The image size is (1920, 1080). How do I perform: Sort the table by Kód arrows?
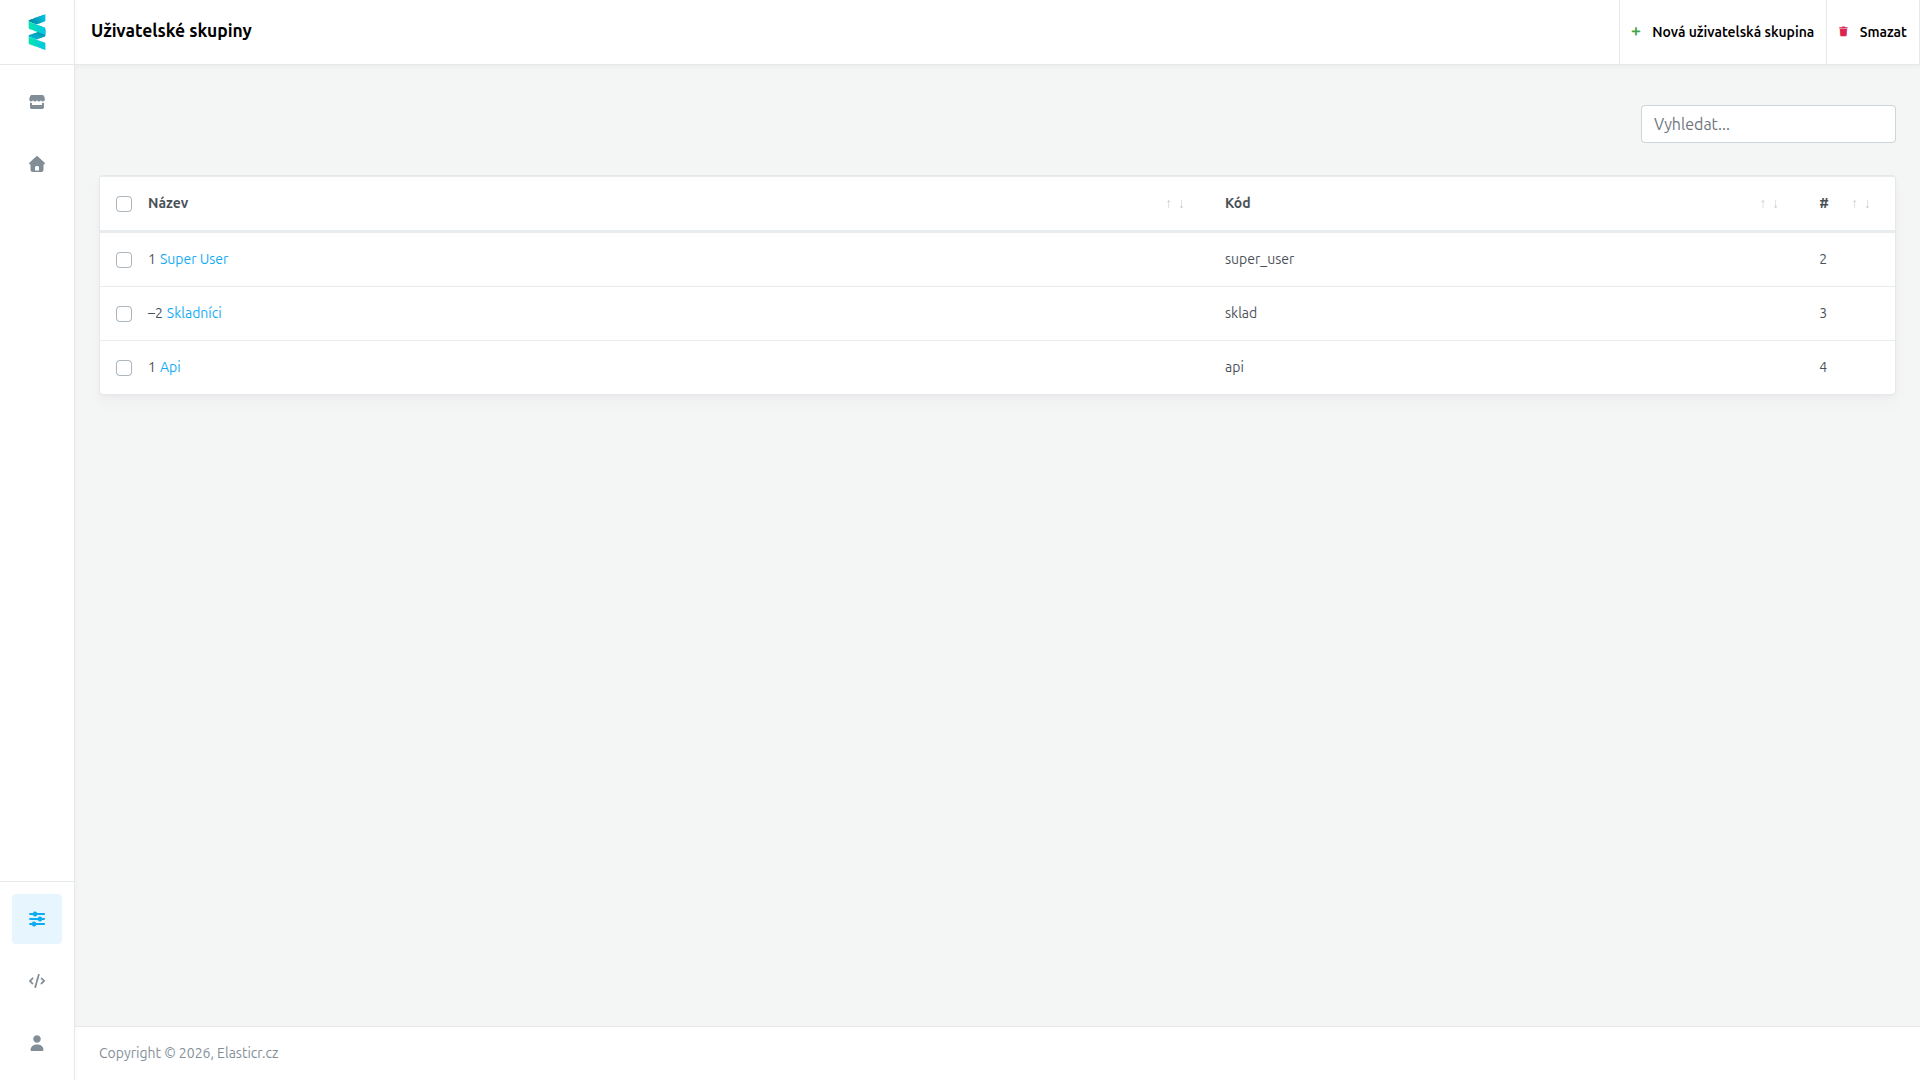[x=1769, y=204]
